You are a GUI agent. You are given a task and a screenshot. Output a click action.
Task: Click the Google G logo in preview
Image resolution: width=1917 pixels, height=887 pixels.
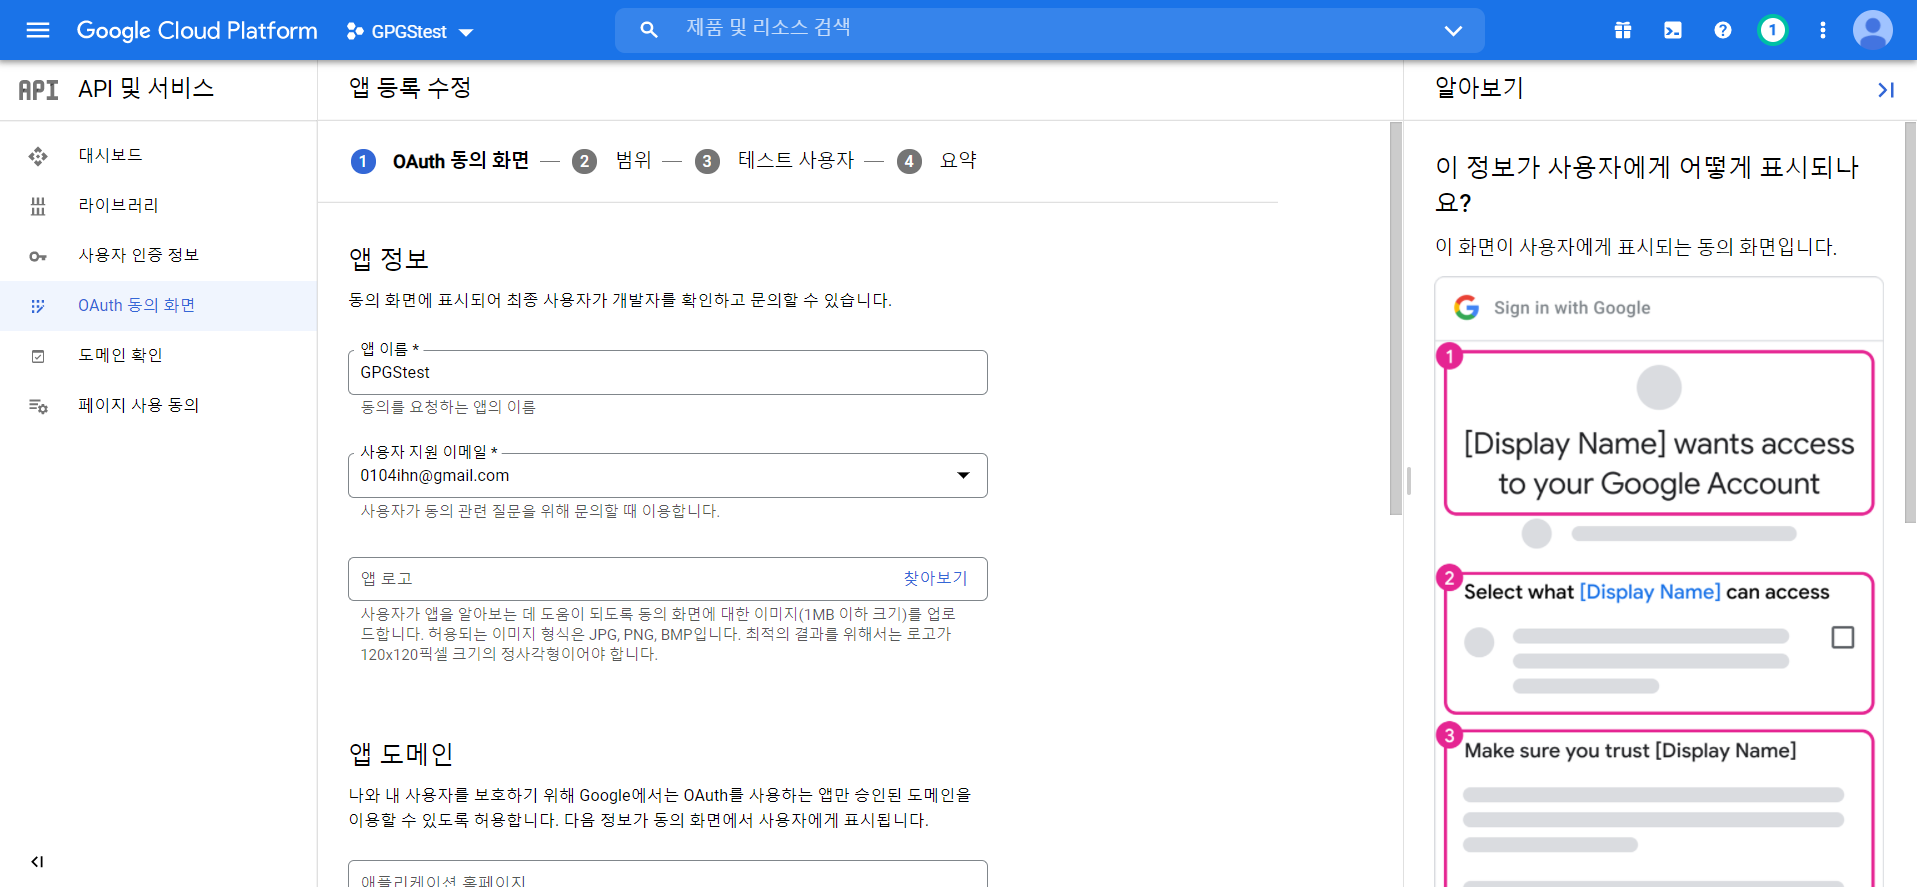(1467, 308)
